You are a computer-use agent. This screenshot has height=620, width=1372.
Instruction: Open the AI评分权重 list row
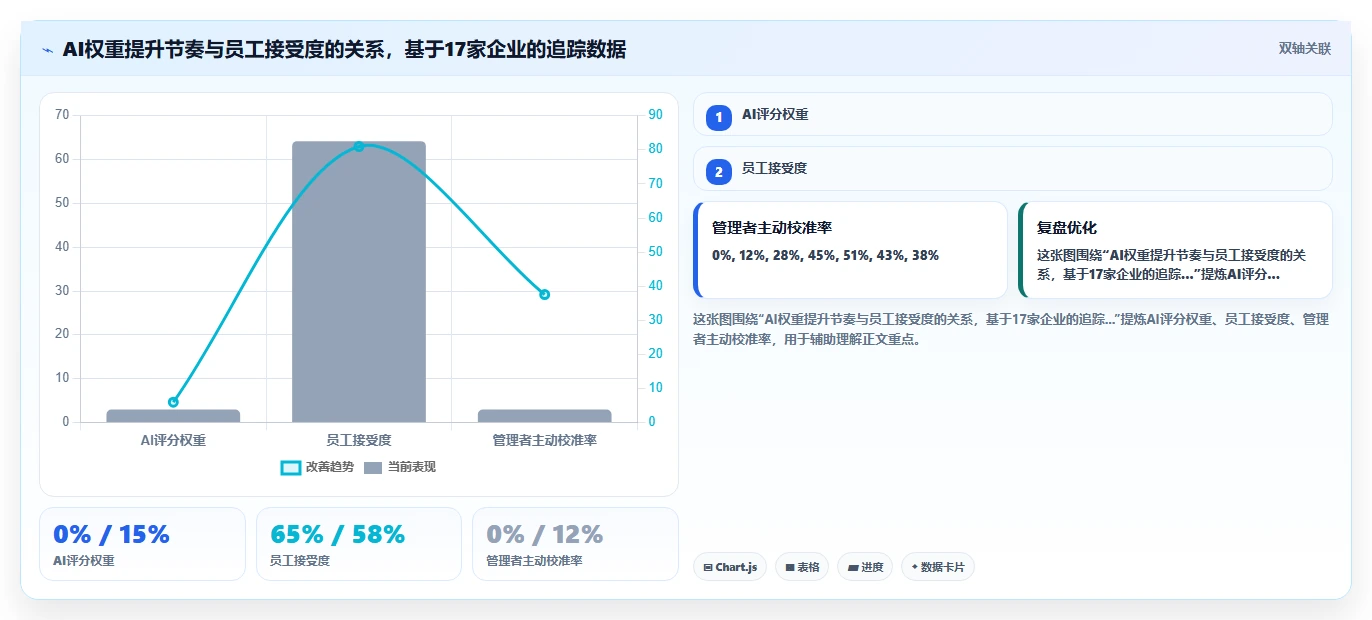[x=1012, y=114]
